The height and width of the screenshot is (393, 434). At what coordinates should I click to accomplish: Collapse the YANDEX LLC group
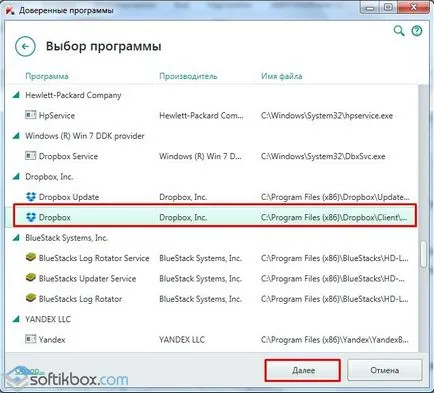16,319
